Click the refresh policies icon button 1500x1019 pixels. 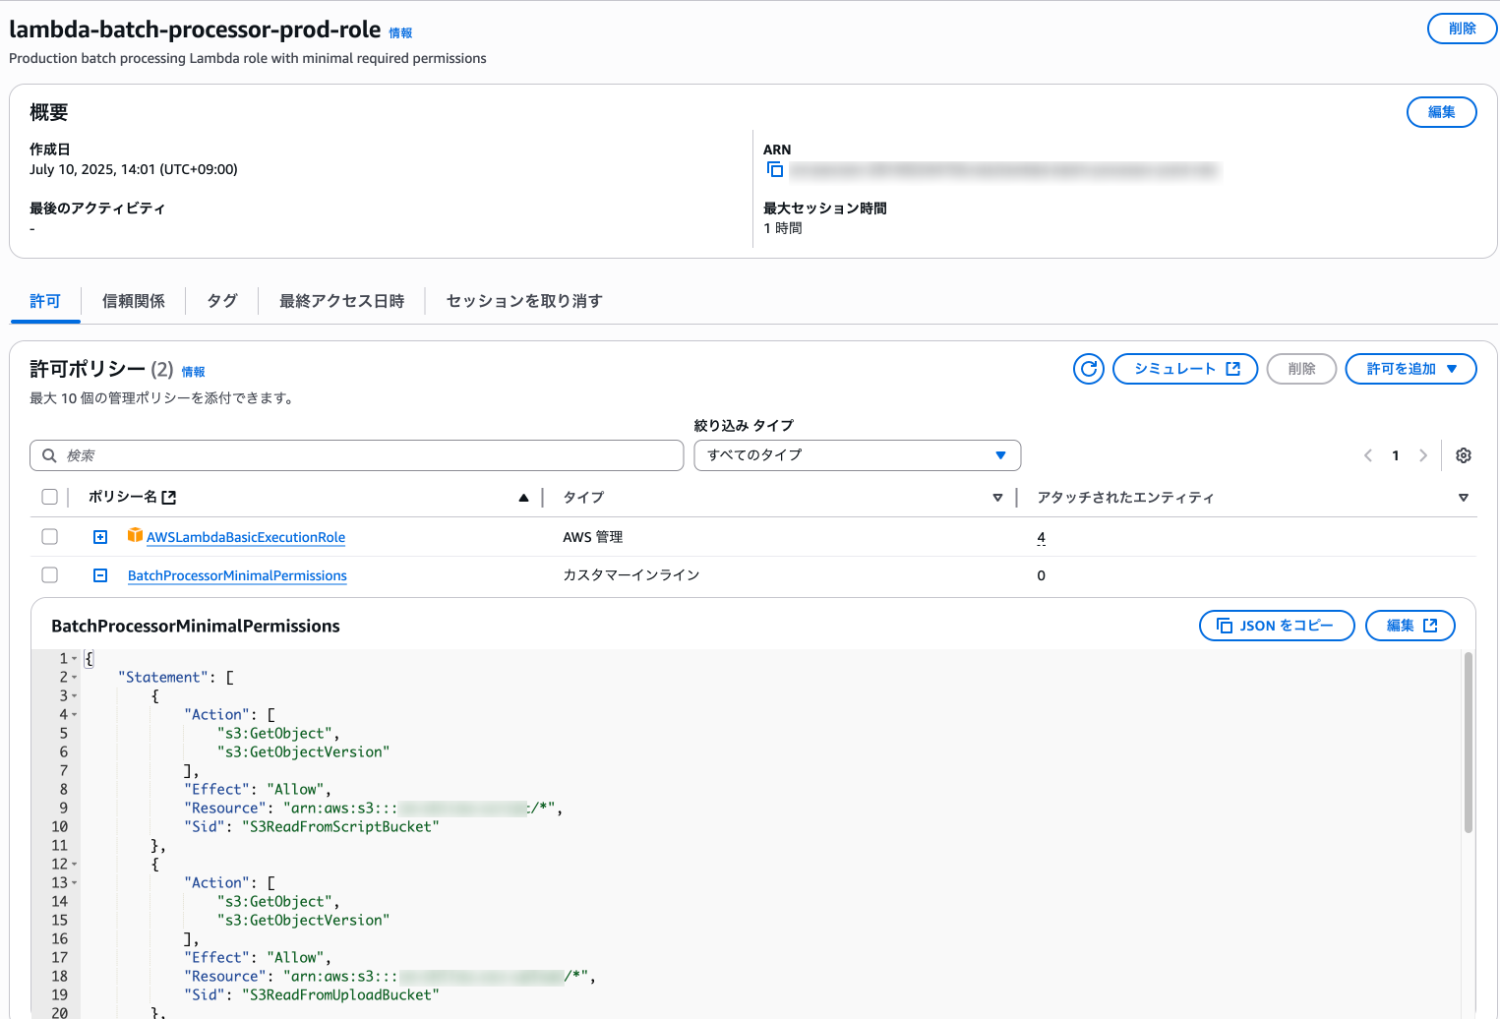click(x=1088, y=369)
